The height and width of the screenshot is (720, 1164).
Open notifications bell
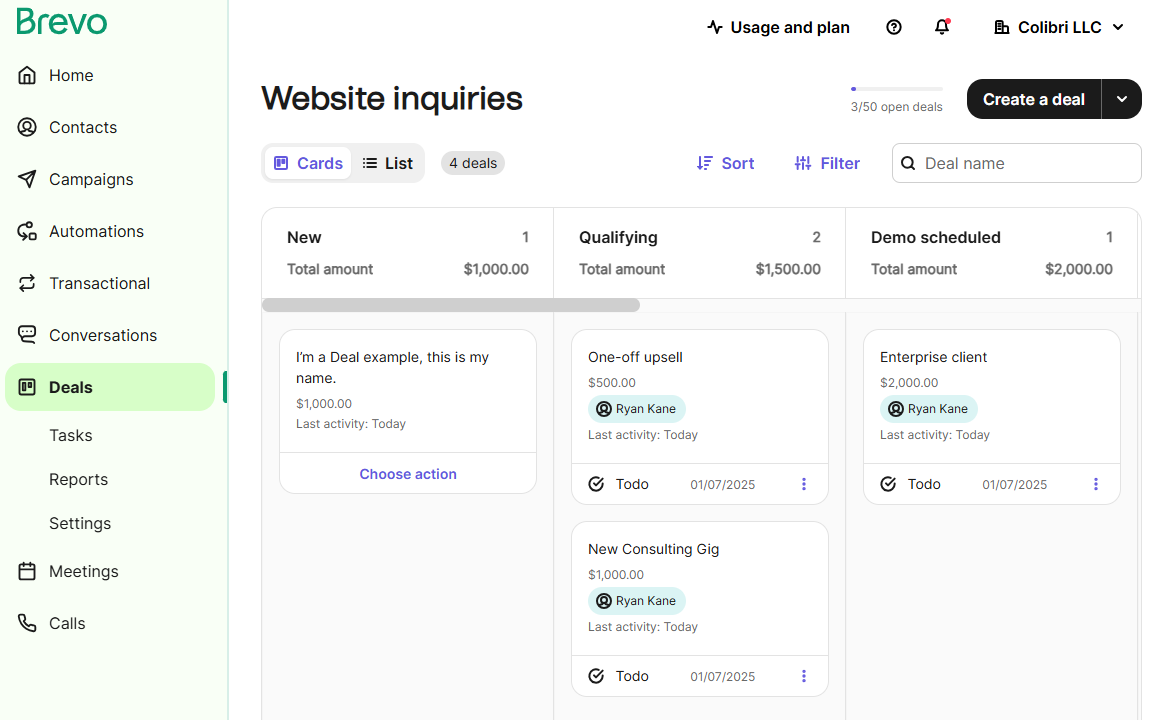pos(942,27)
